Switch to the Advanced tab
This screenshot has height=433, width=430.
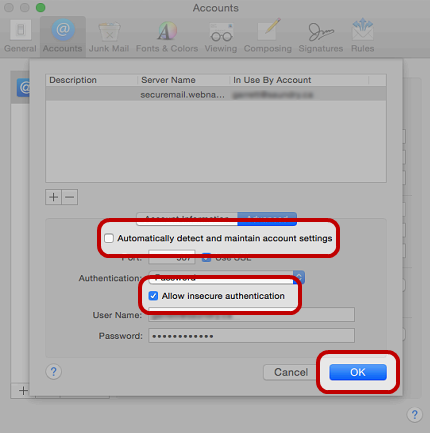click(x=267, y=218)
